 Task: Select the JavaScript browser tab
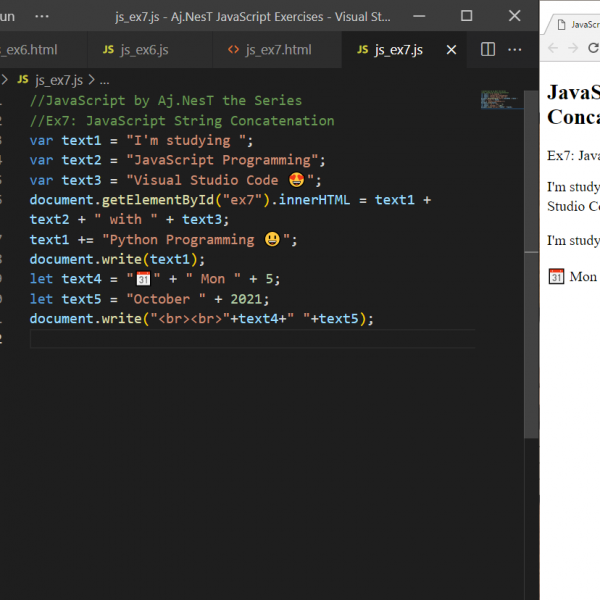tap(580, 23)
